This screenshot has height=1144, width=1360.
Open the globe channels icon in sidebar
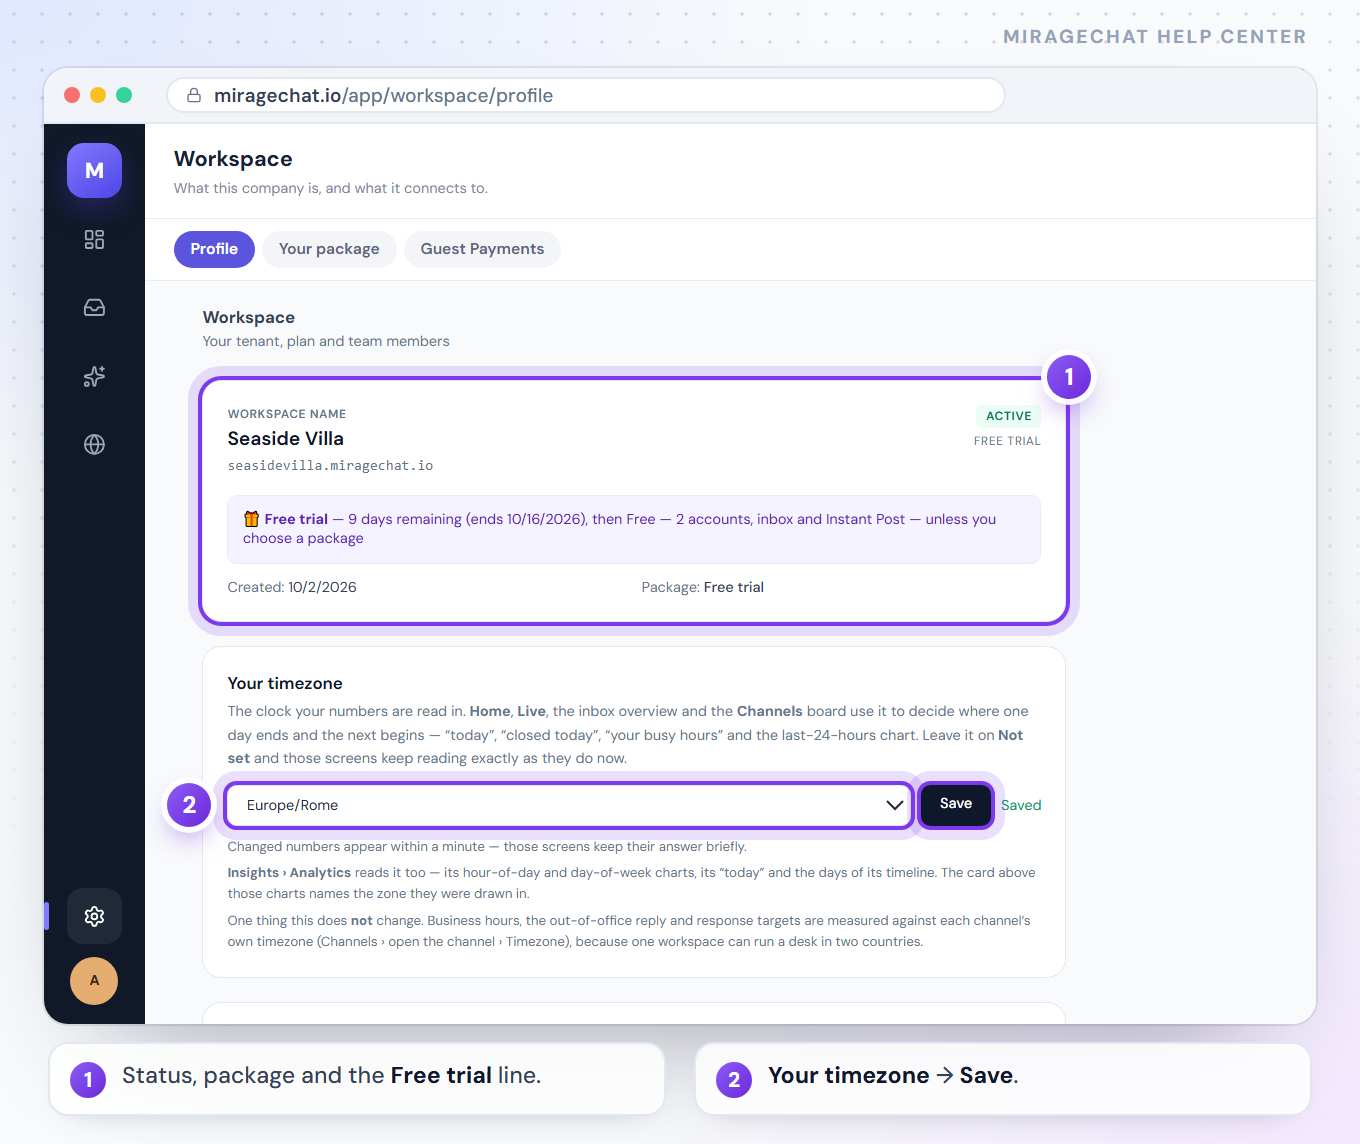coord(94,444)
